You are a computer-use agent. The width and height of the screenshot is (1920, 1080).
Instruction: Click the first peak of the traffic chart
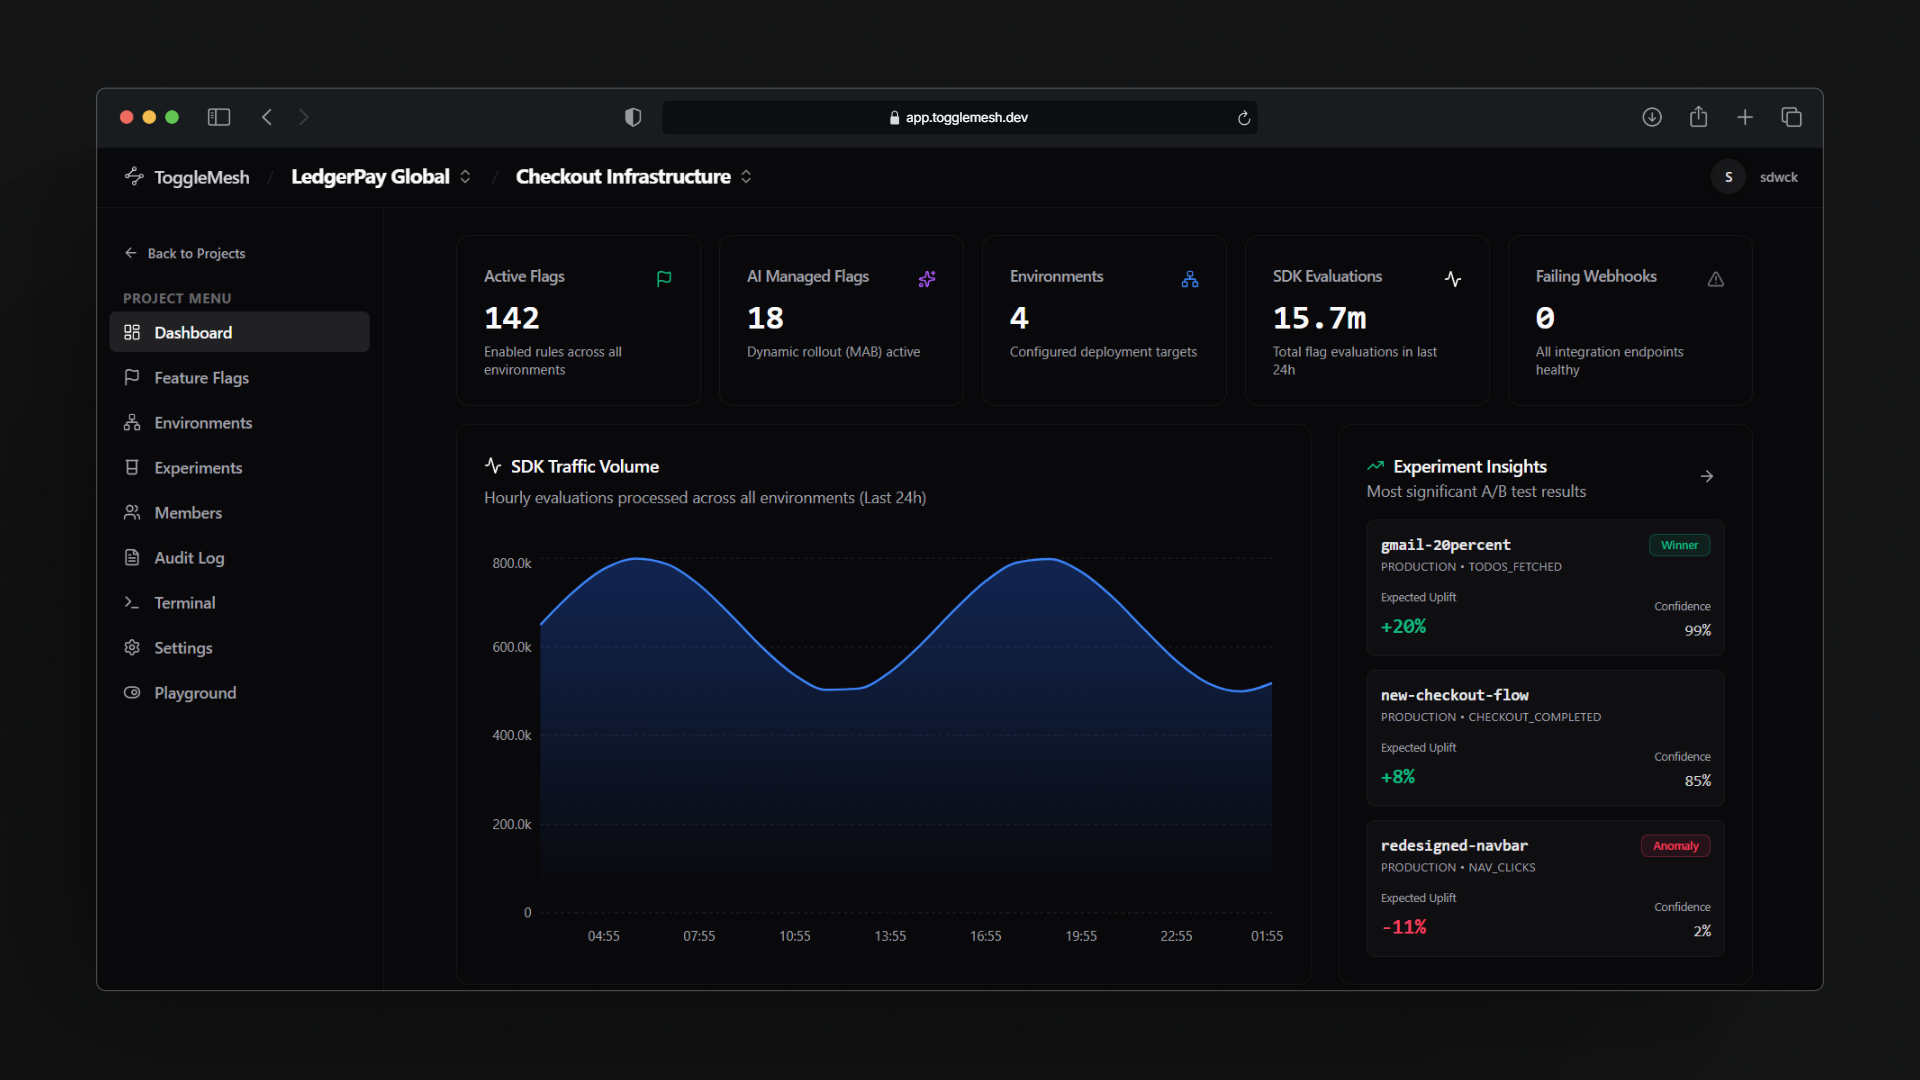(637, 558)
